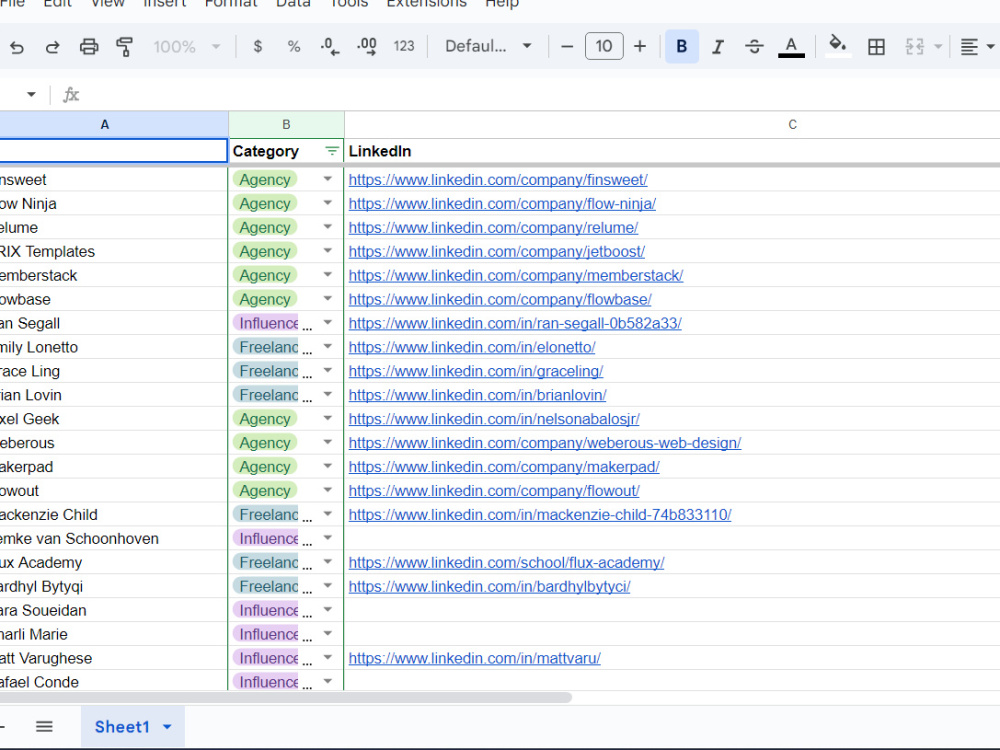Open category dropdown for Ran Segall row
1000x750 pixels.
point(328,323)
